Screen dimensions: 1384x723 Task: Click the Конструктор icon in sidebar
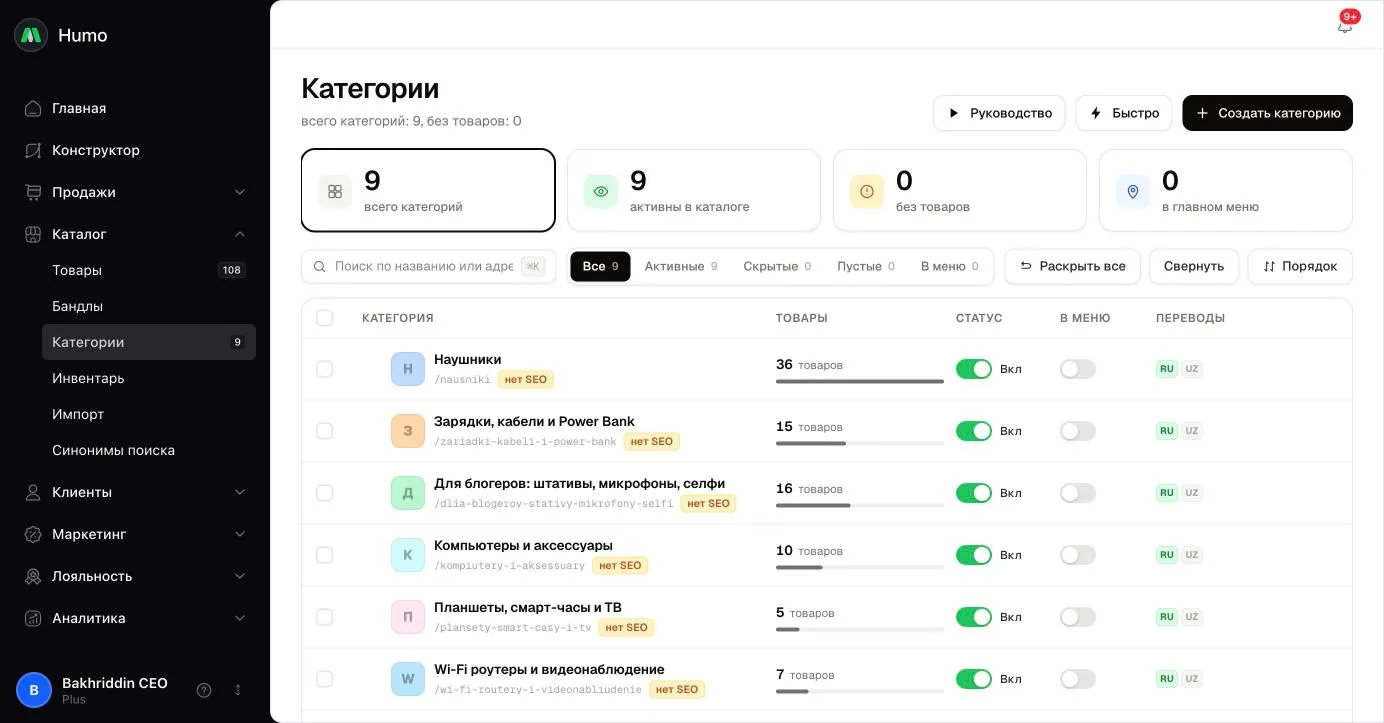coord(33,150)
